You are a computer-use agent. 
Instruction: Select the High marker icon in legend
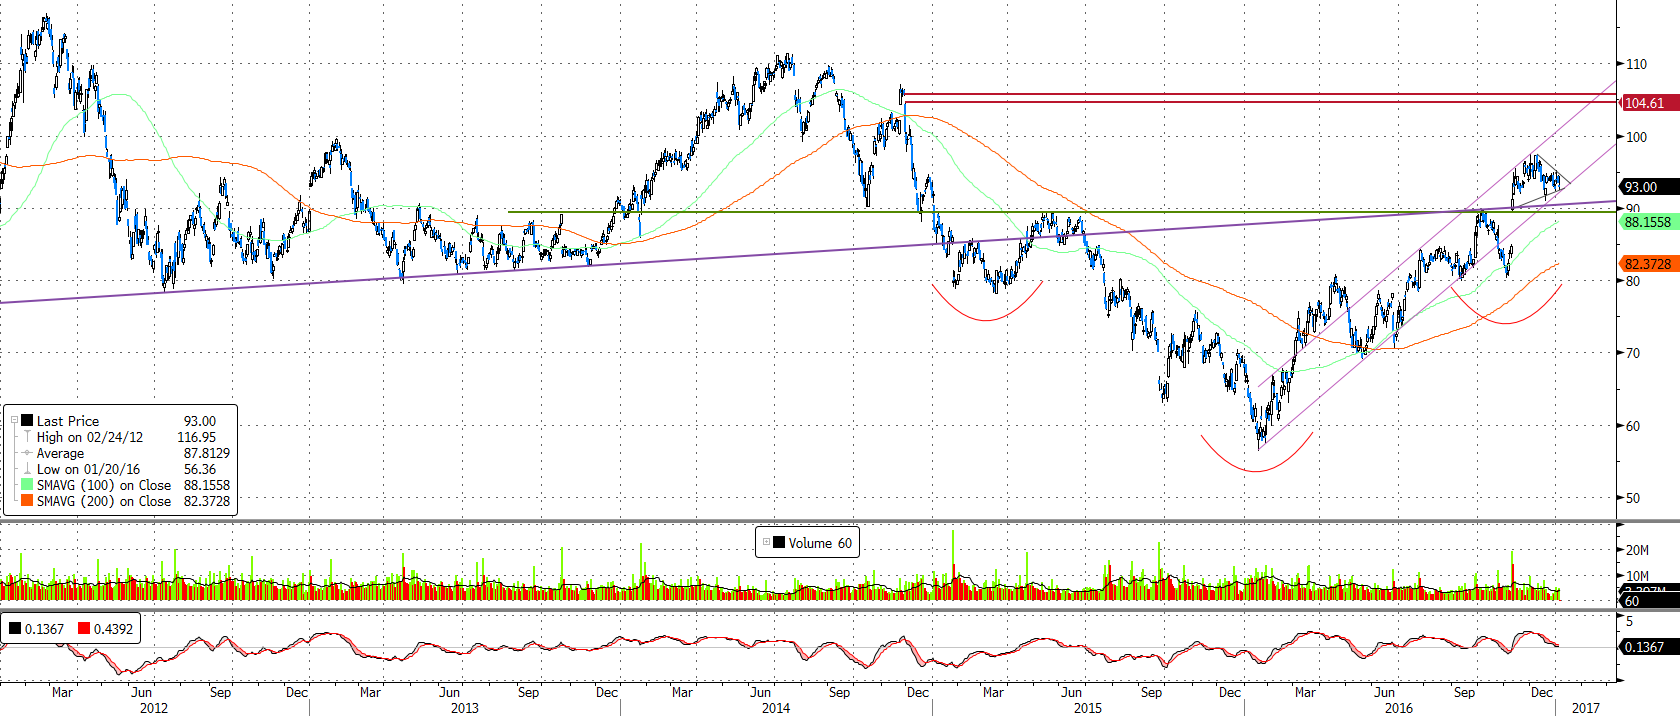point(28,437)
